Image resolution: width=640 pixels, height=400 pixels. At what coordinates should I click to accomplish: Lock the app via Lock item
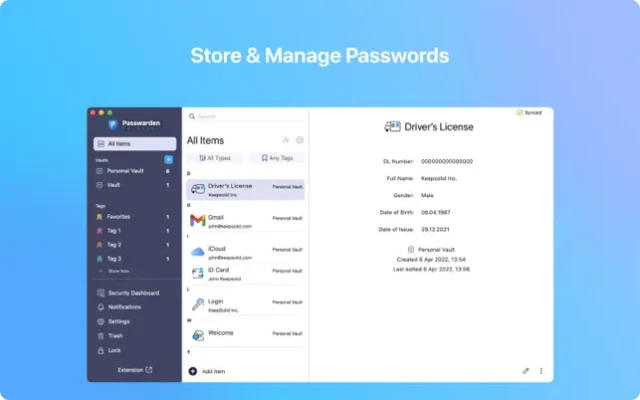(116, 350)
